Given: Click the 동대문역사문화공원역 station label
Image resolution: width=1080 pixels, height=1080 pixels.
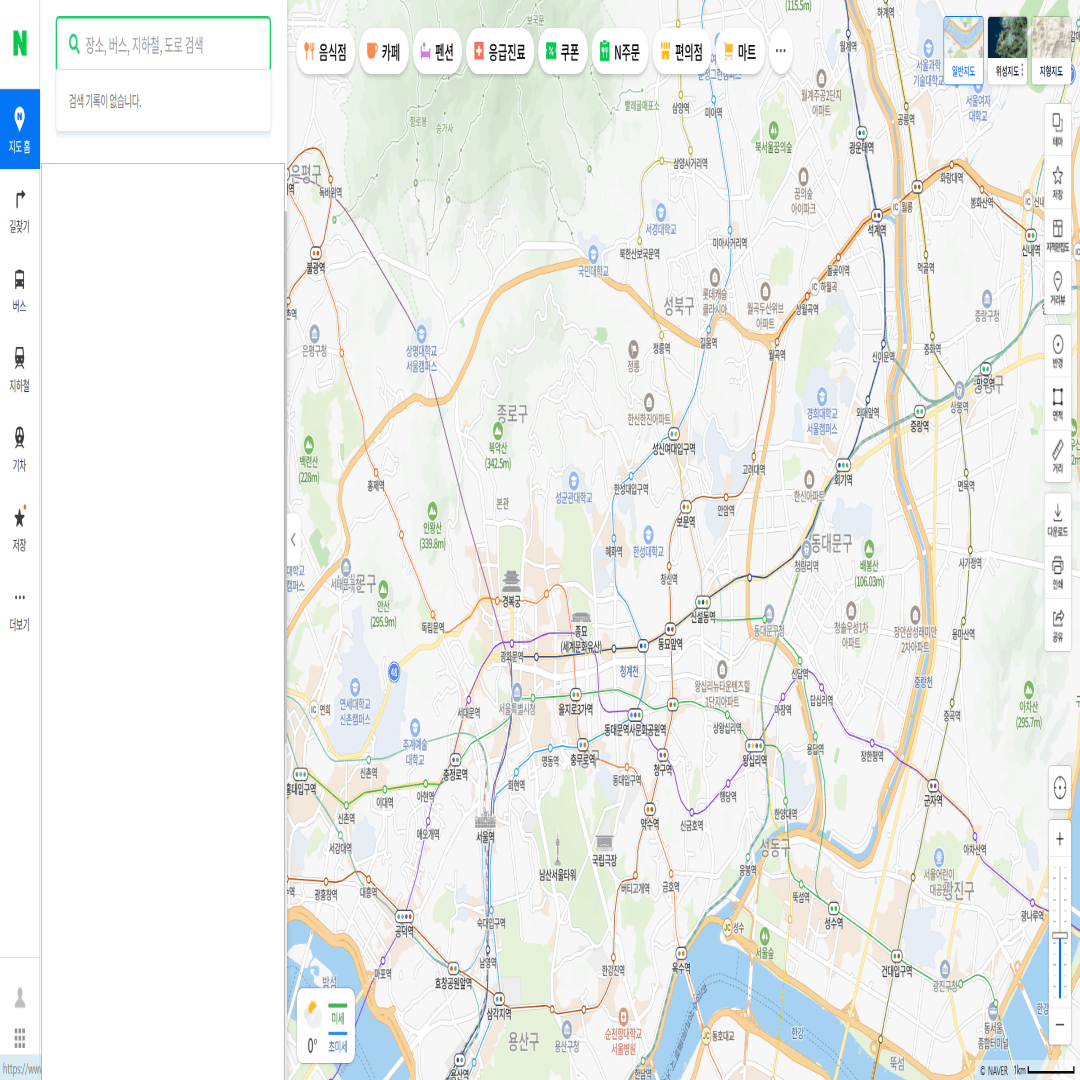Looking at the screenshot, I should 635,729.
